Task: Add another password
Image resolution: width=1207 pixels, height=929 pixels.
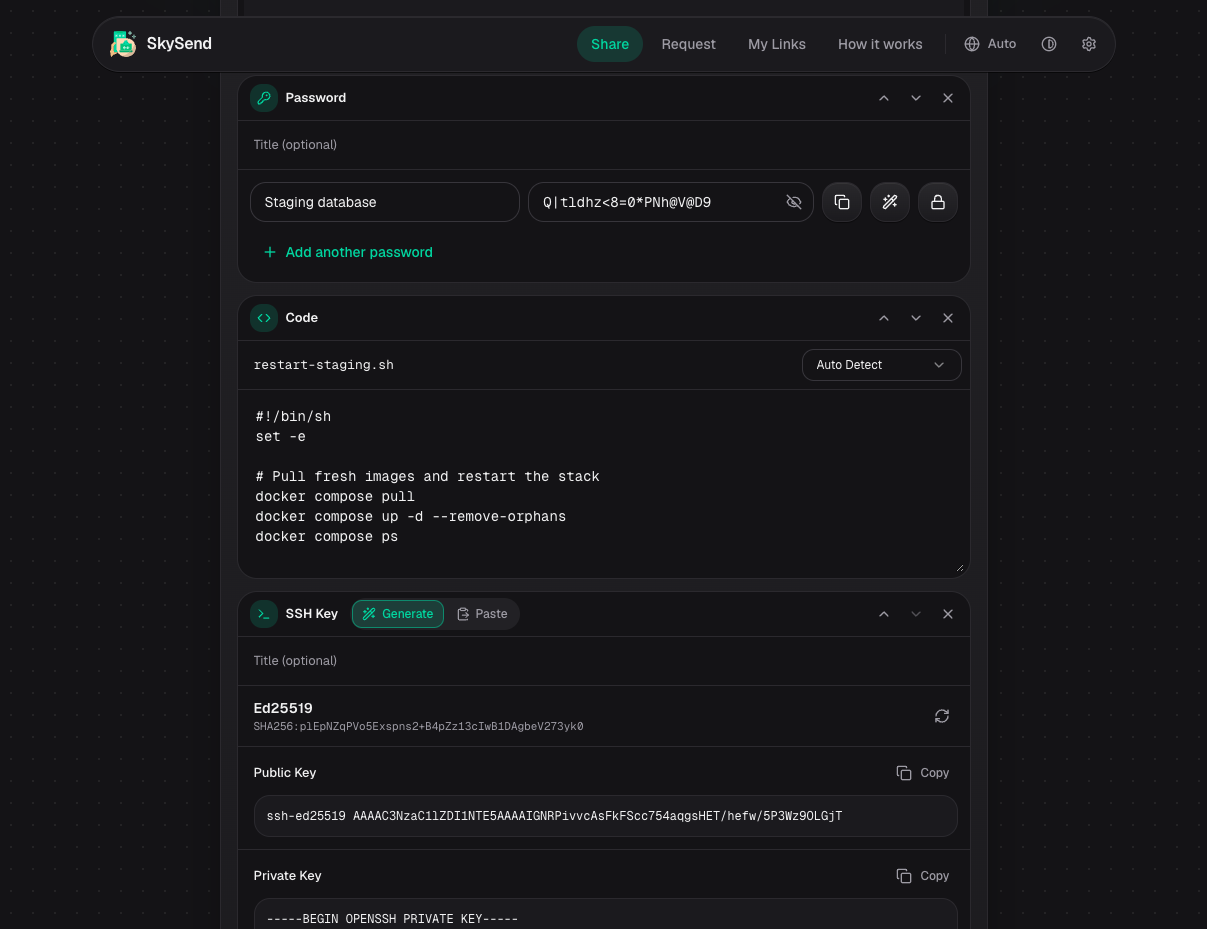Action: point(348,252)
